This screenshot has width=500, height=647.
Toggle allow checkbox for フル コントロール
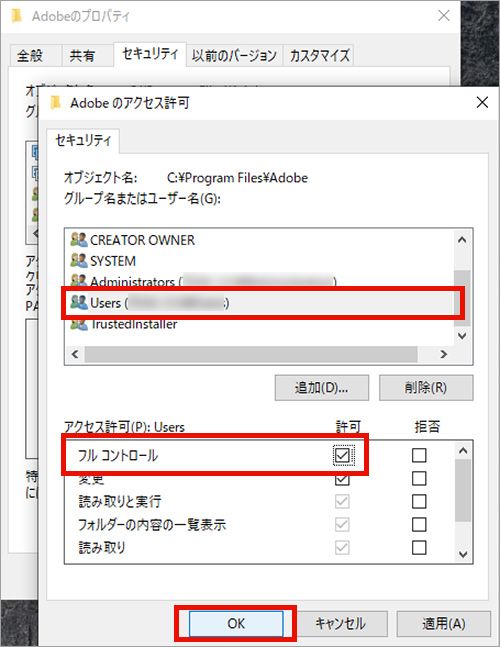(342, 455)
